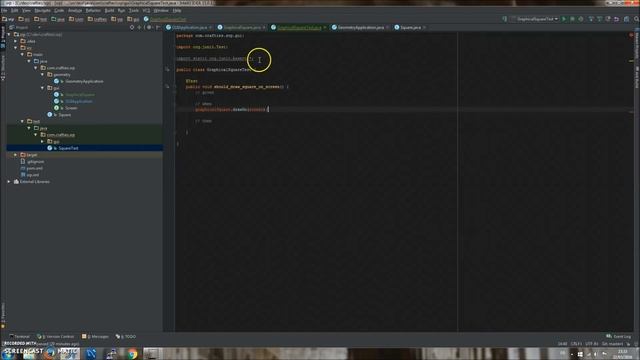Collapse the test folder in project tree

tap(22, 121)
